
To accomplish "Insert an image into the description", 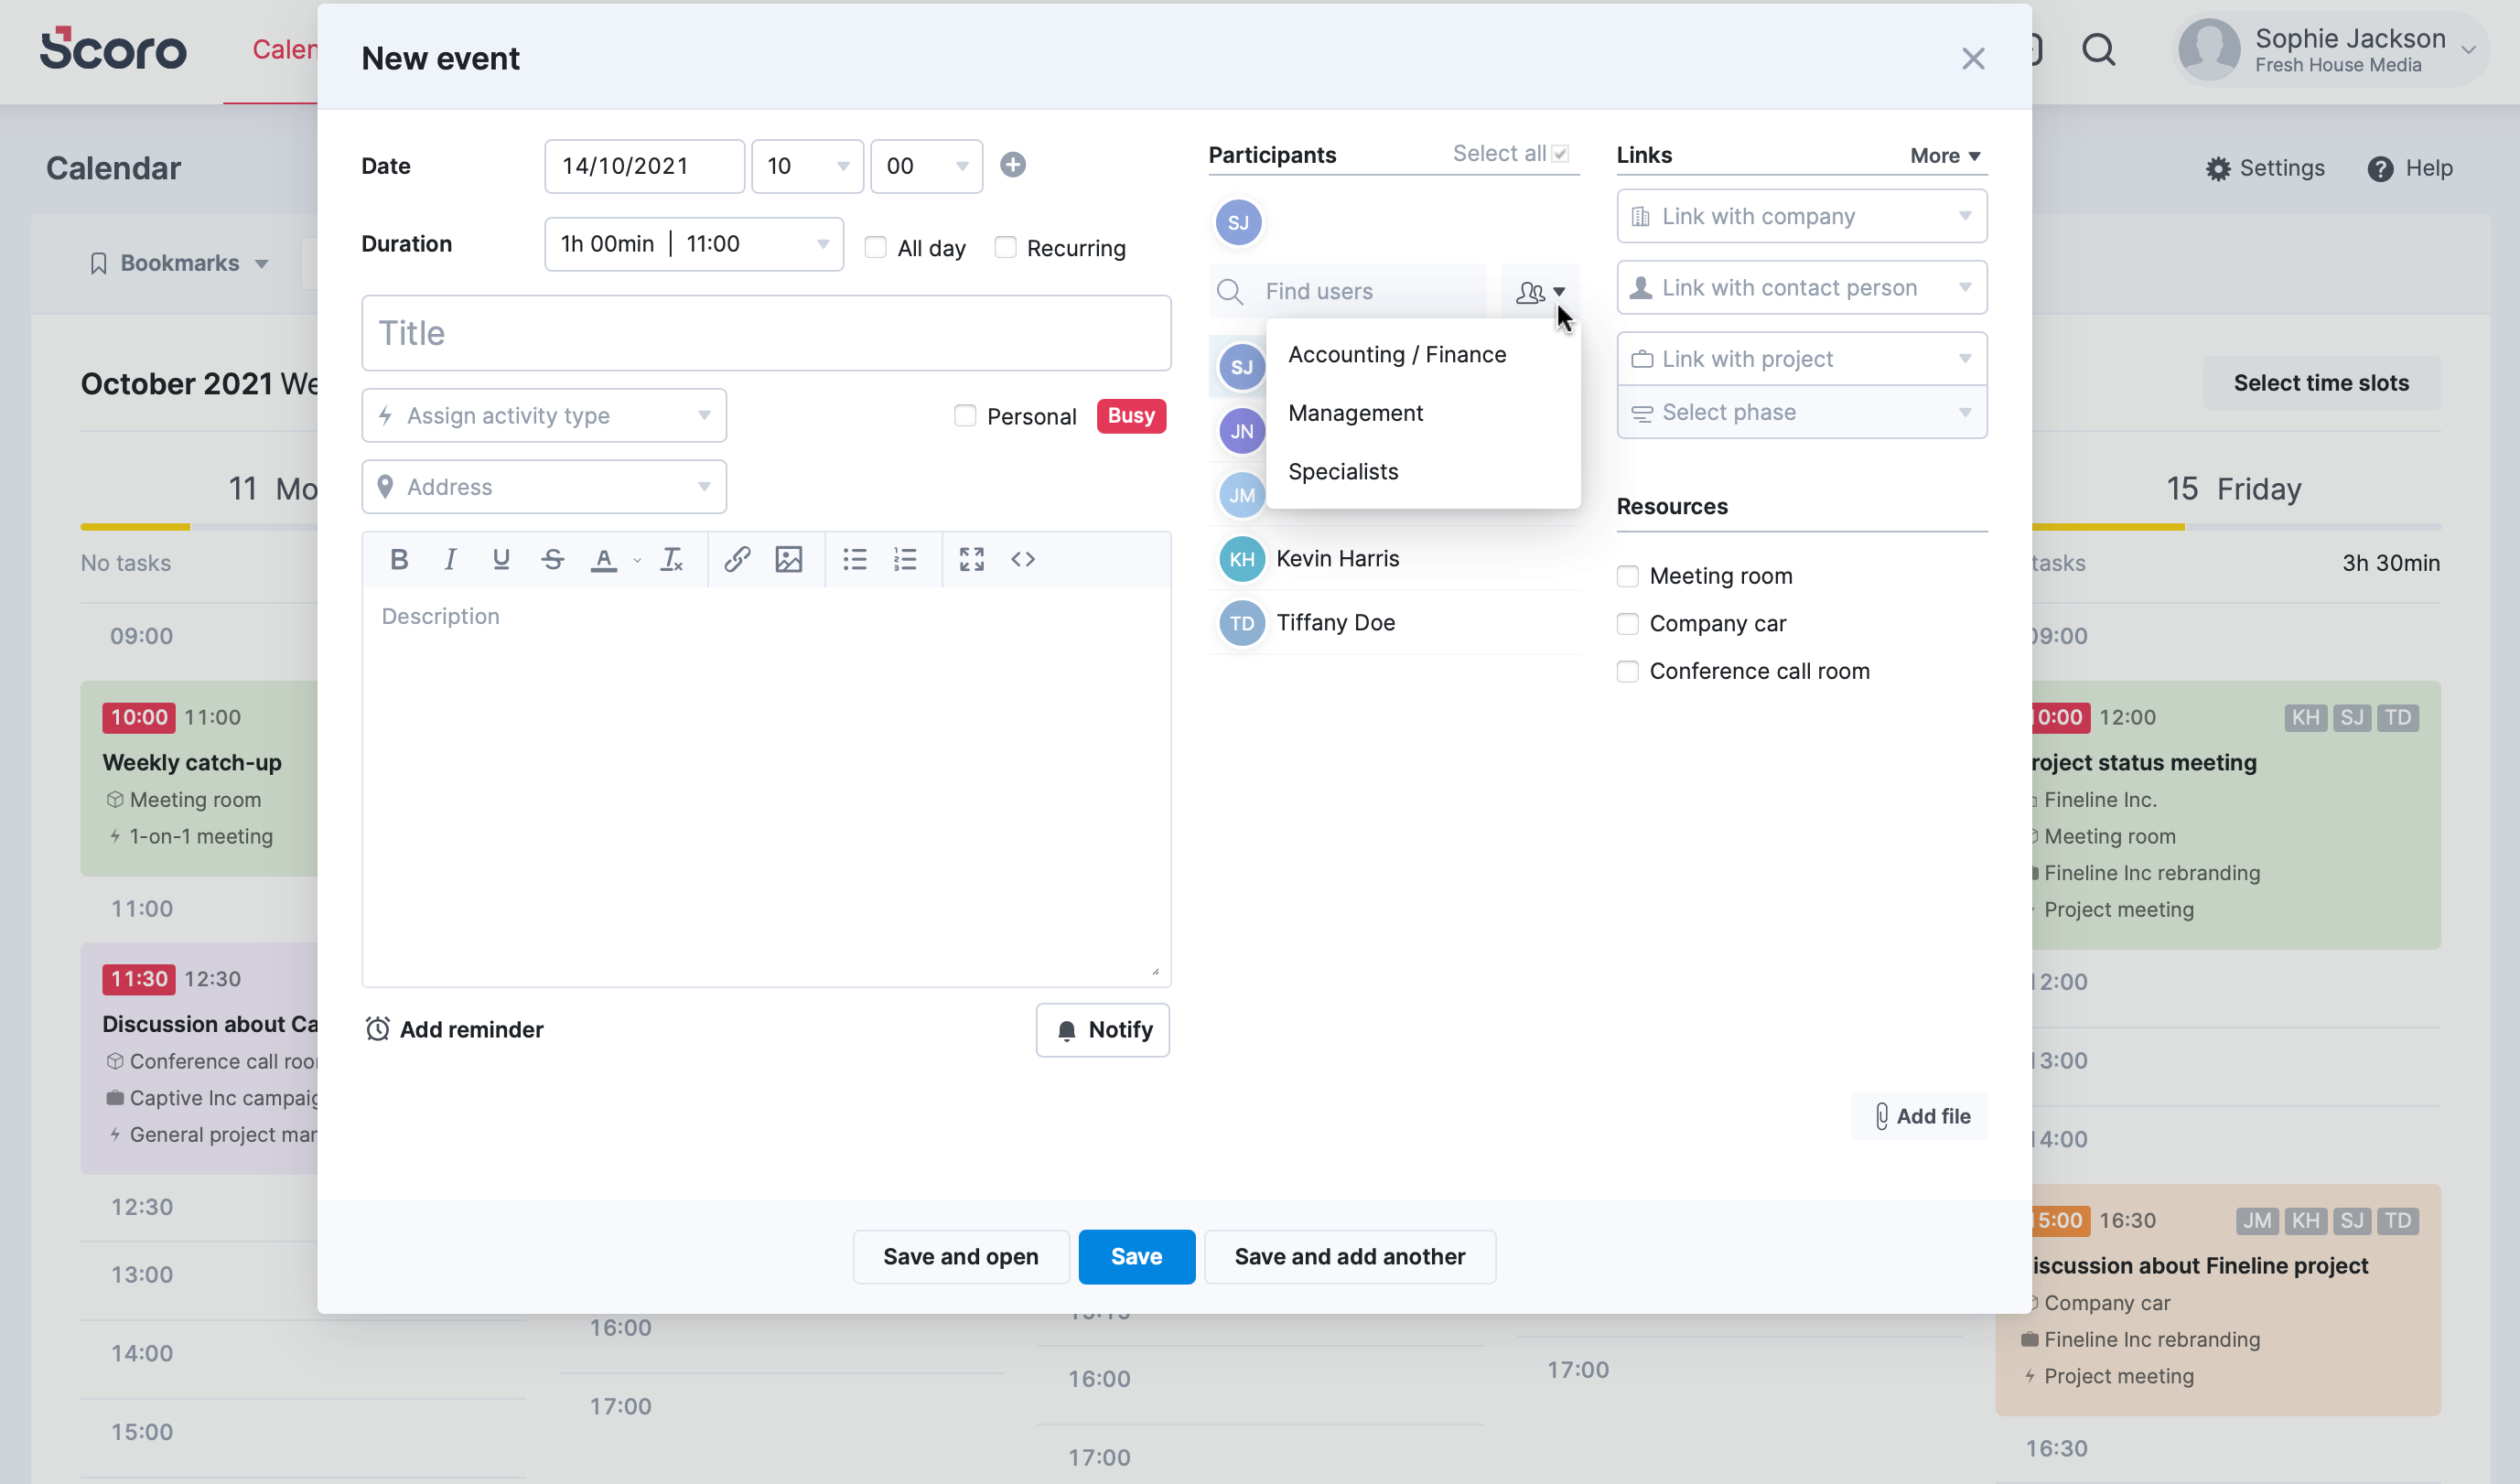I will (x=789, y=559).
